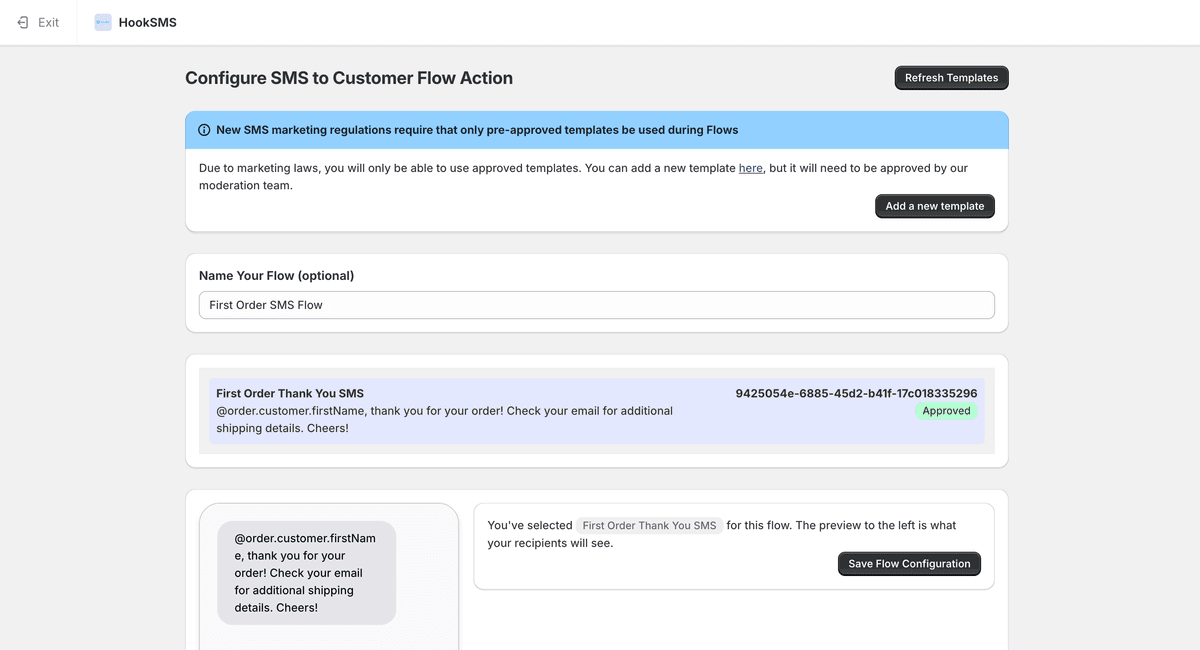Save the flow with Save Flow Configuration
This screenshot has width=1200, height=650.
909,564
